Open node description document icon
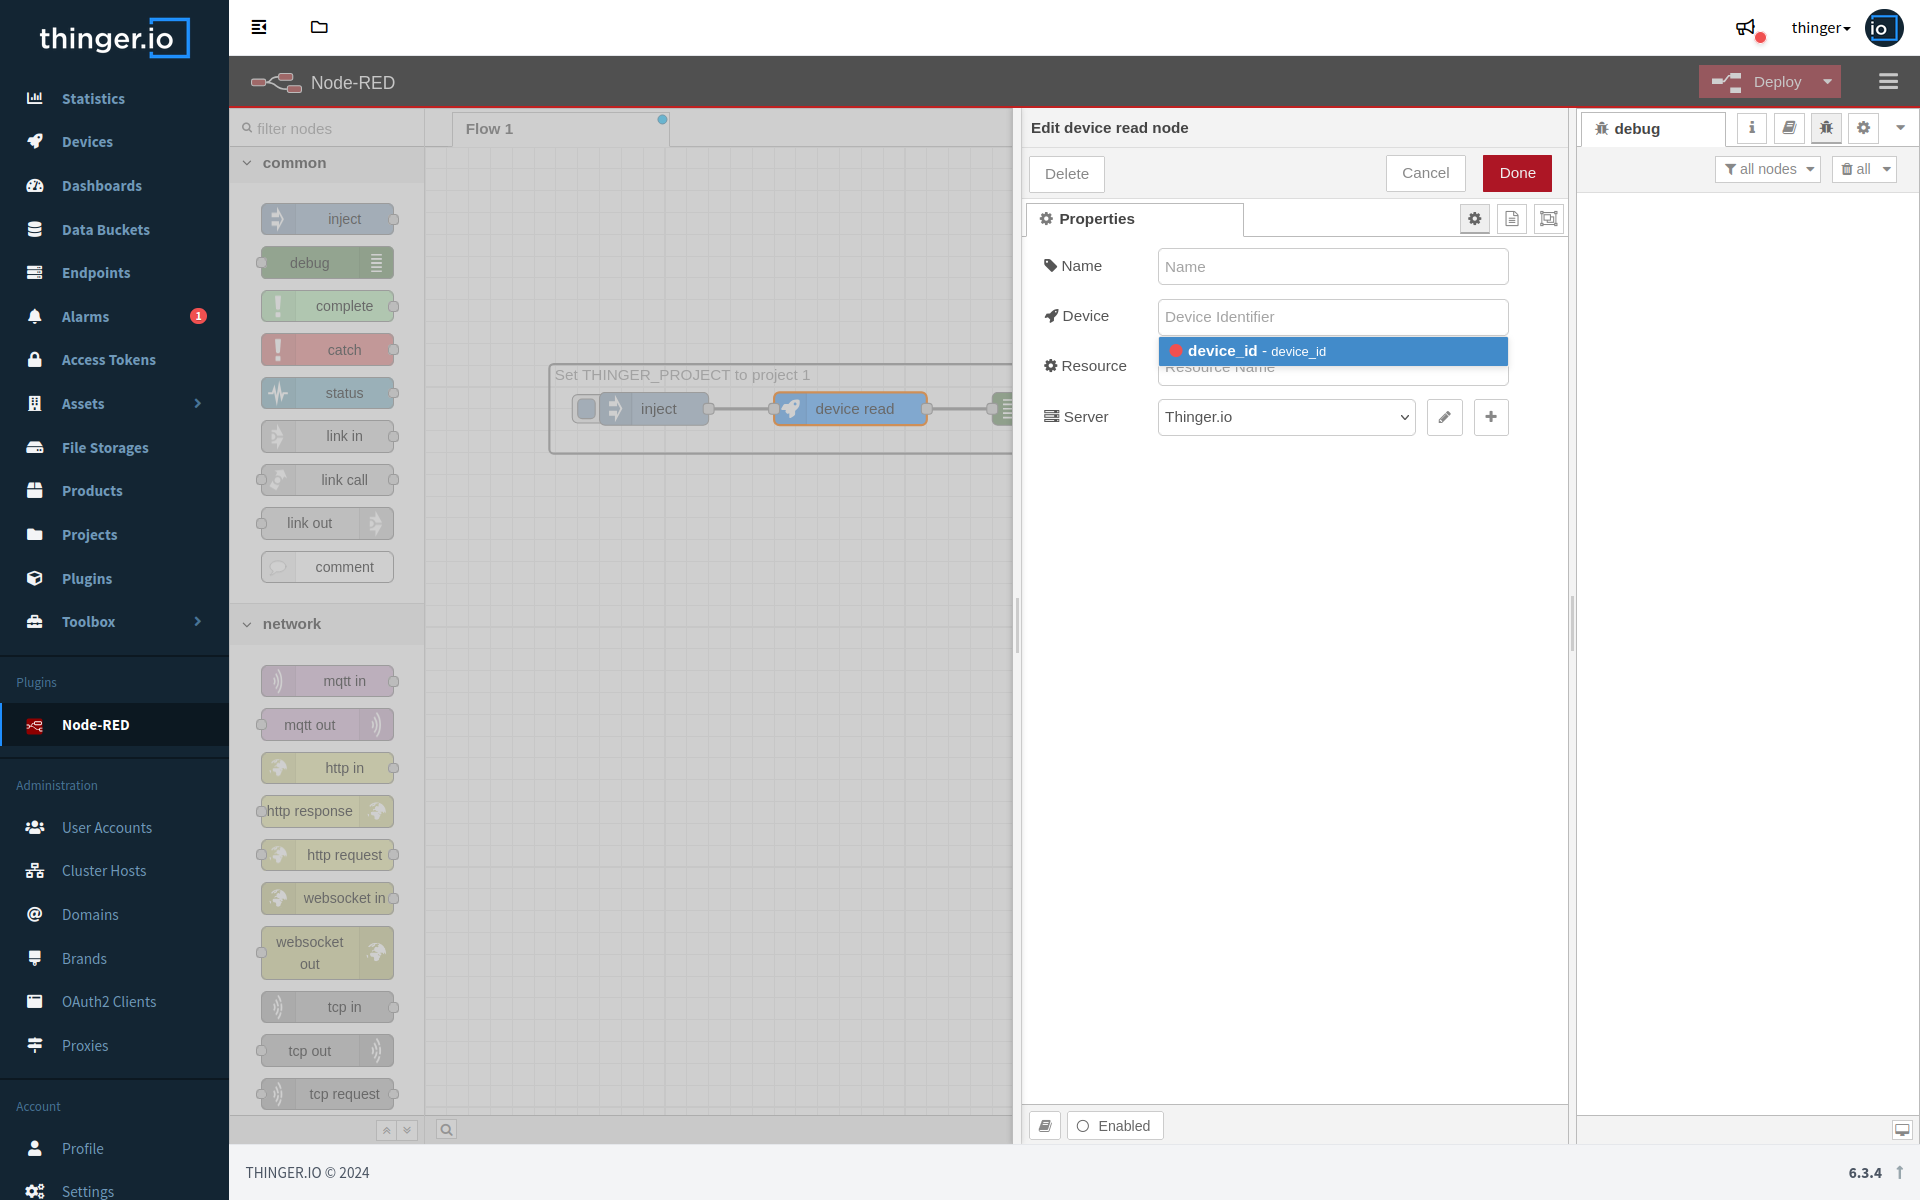 [x=1511, y=219]
